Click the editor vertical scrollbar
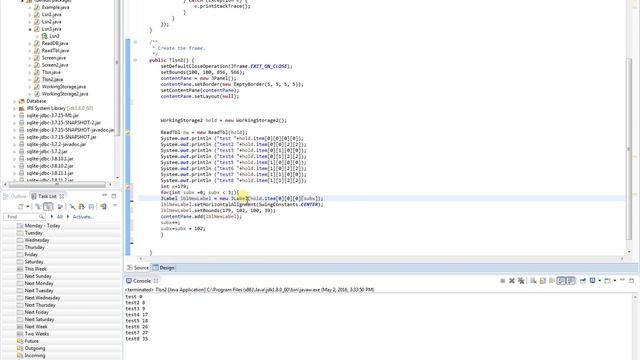 (x=629, y=149)
